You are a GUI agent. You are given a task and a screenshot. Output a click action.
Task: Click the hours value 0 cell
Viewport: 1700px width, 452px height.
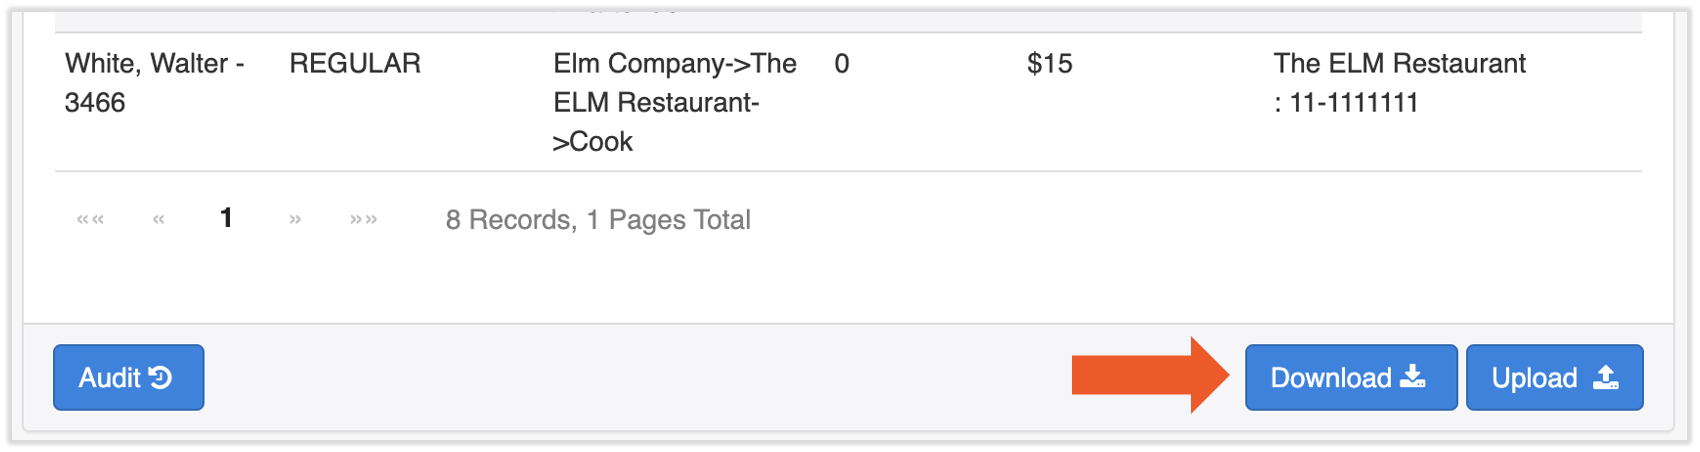tap(842, 64)
